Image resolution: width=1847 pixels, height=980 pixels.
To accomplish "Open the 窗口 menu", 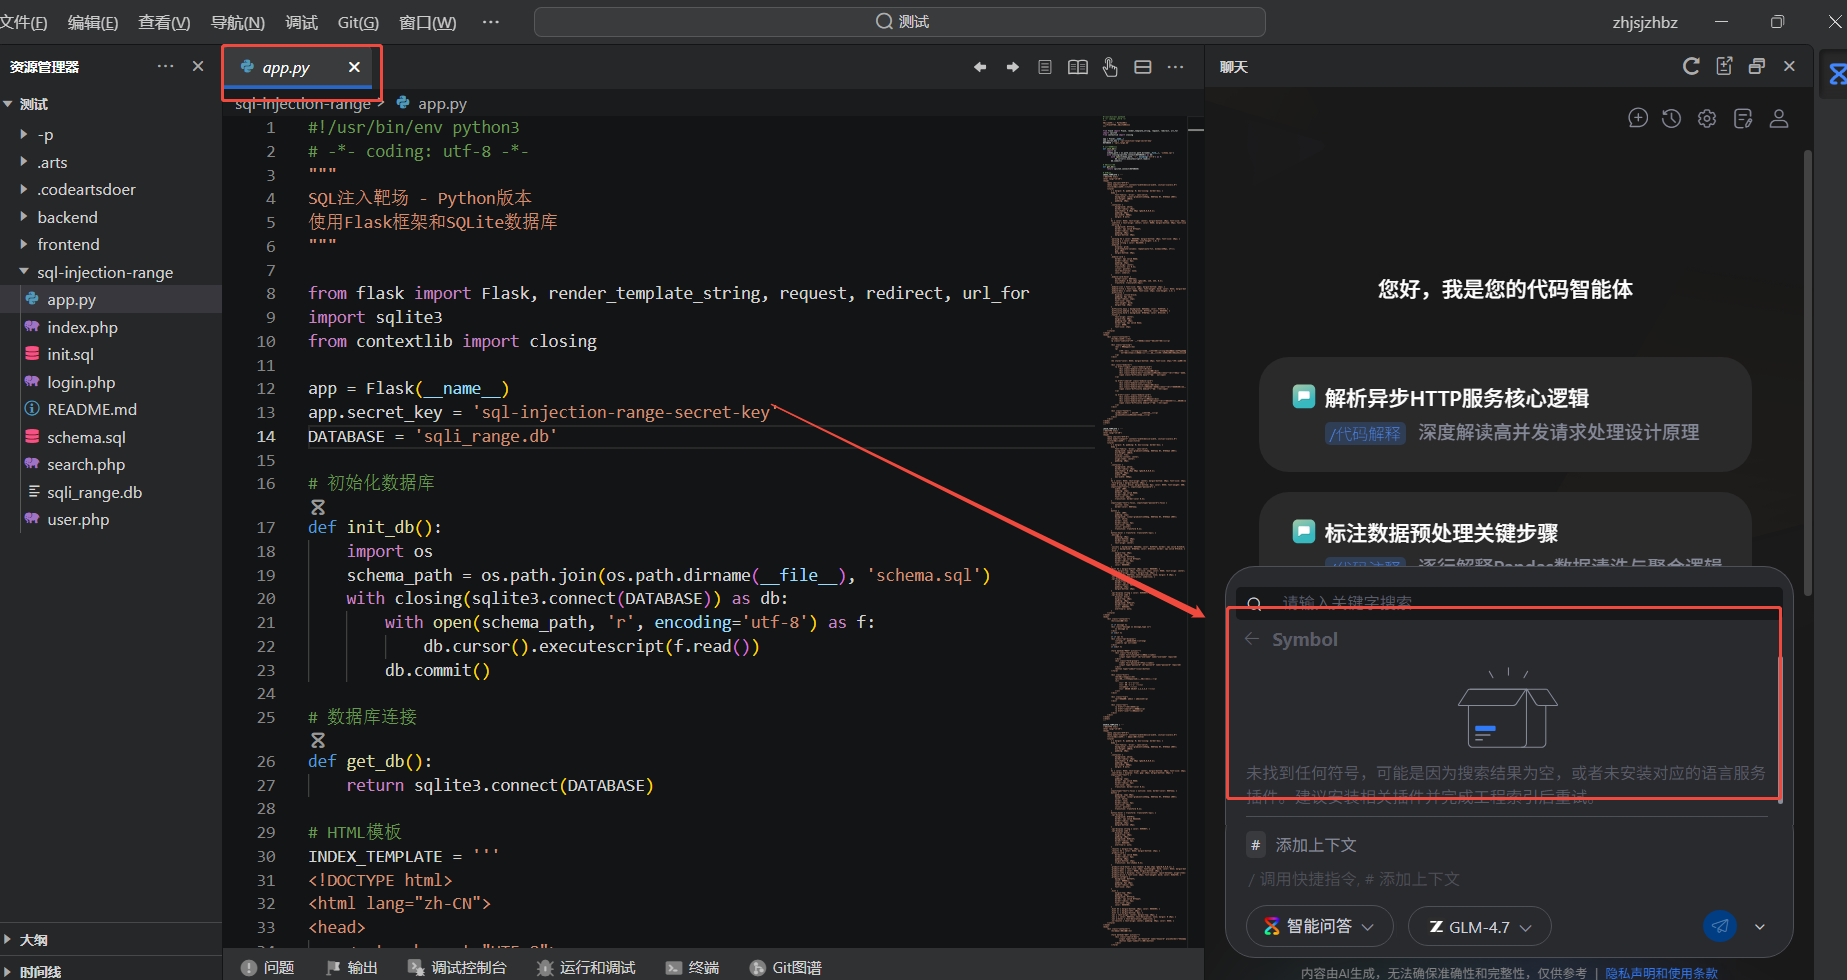I will [x=428, y=22].
